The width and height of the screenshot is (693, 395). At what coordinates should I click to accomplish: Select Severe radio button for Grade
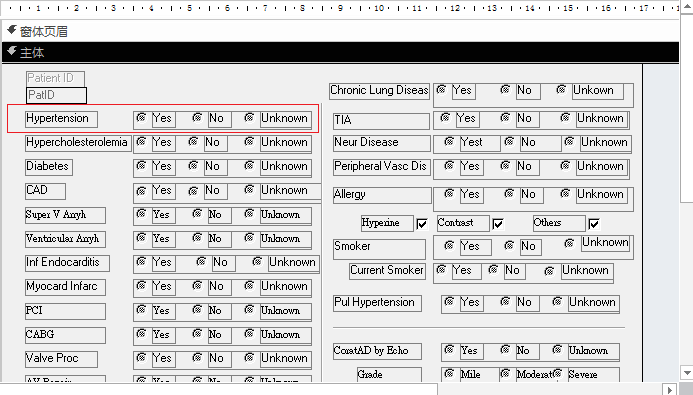[557, 374]
